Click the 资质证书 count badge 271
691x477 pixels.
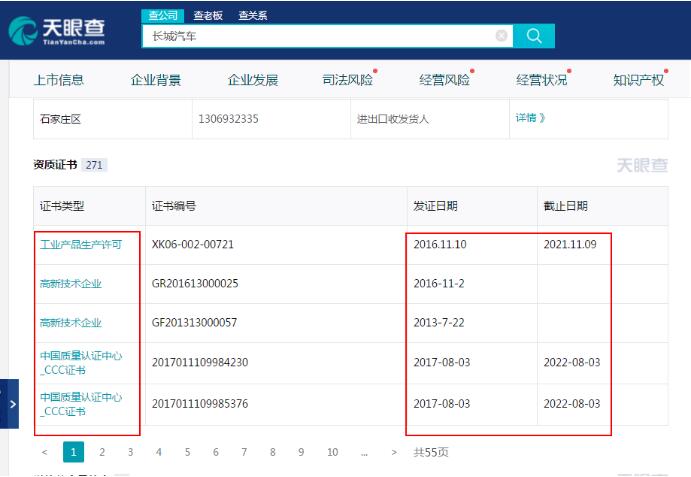click(94, 165)
